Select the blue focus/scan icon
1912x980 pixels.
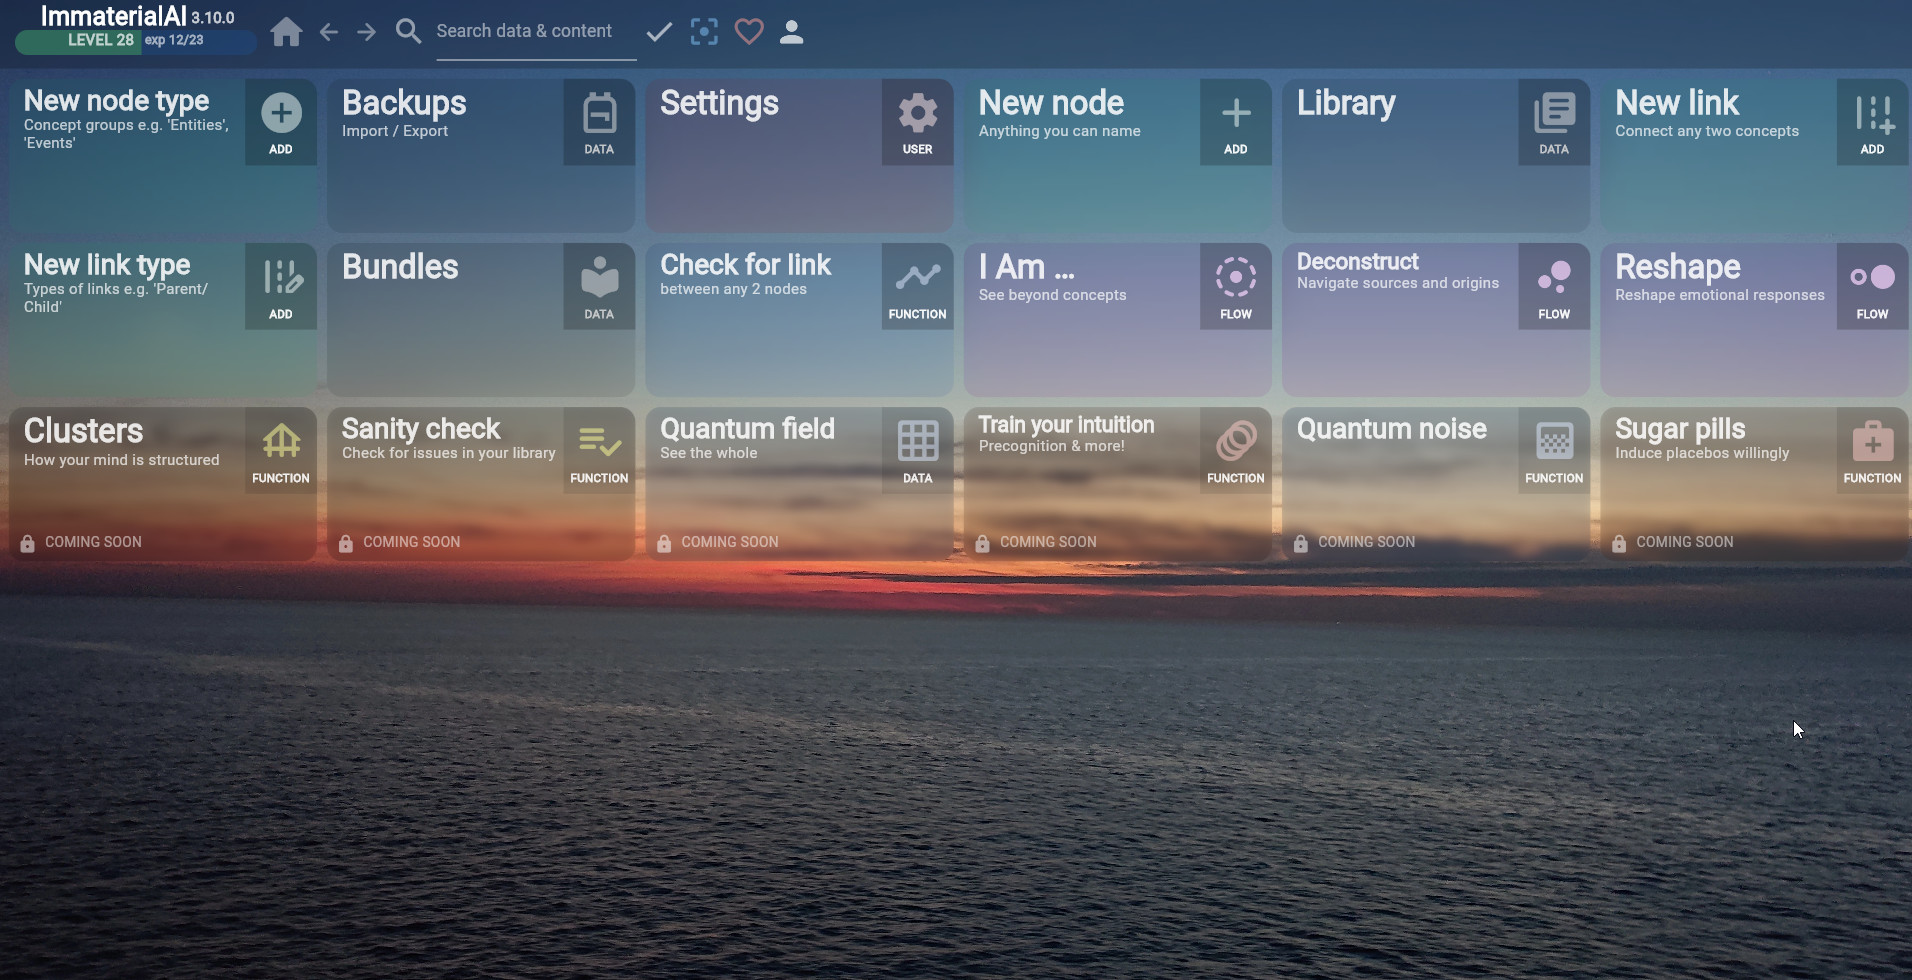[x=705, y=31]
